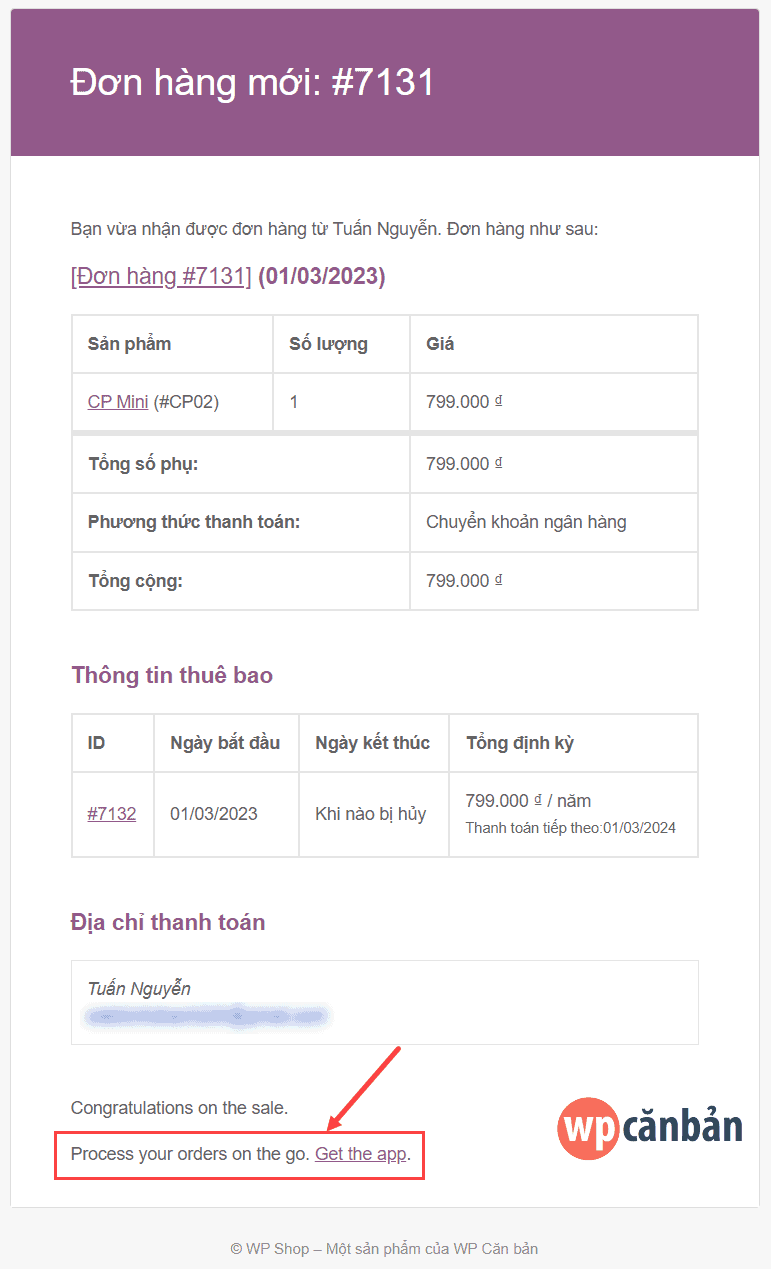This screenshot has height=1269, width=771.
Task: Open subscription #7132 link
Action: tap(112, 814)
